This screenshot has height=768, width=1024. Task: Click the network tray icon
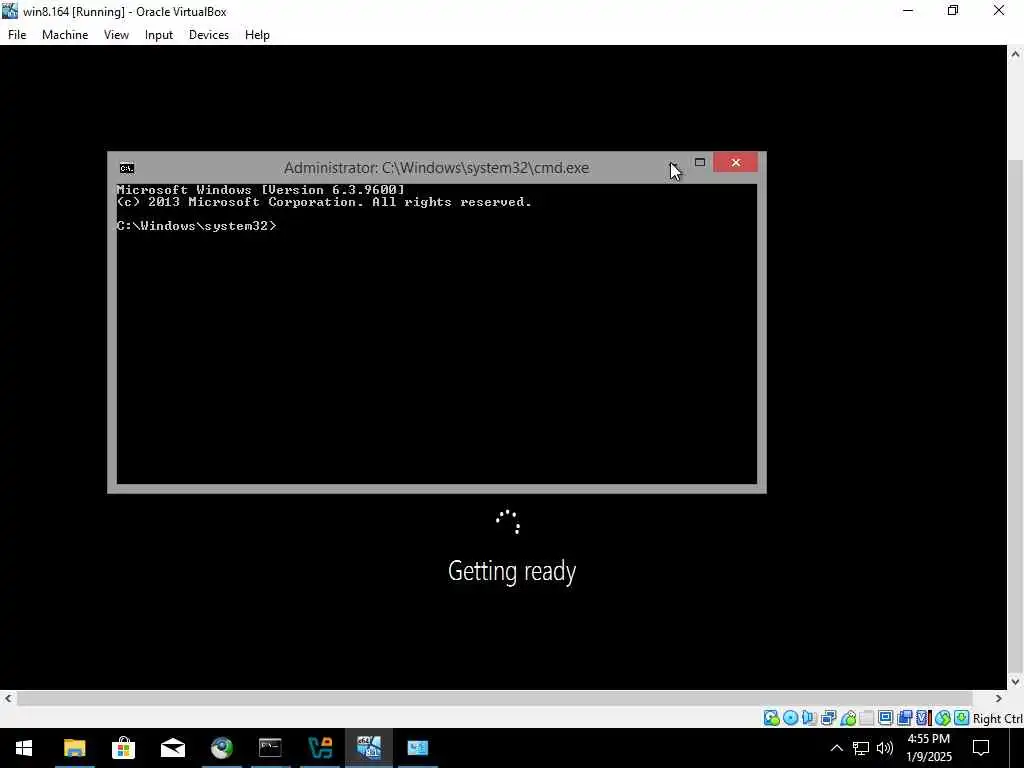point(861,748)
